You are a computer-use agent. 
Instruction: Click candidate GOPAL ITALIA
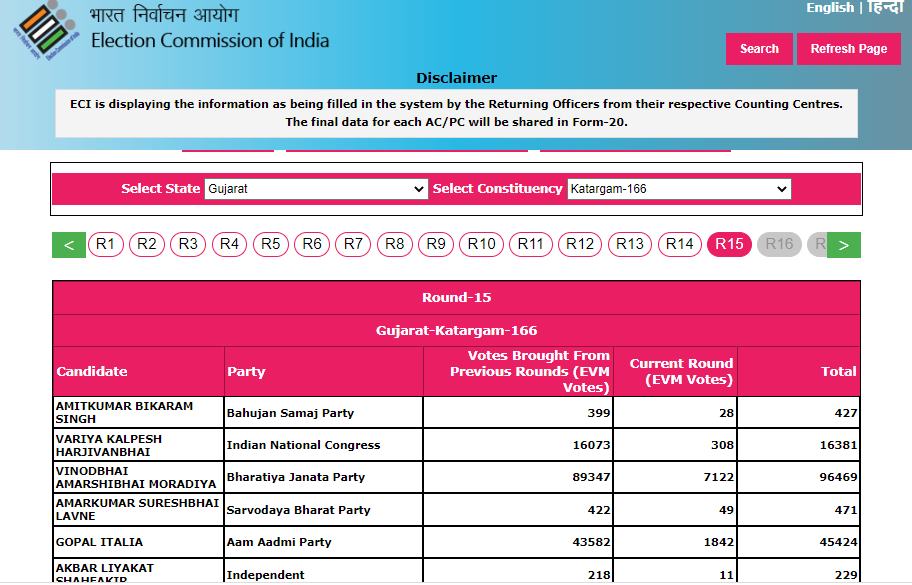pos(138,542)
